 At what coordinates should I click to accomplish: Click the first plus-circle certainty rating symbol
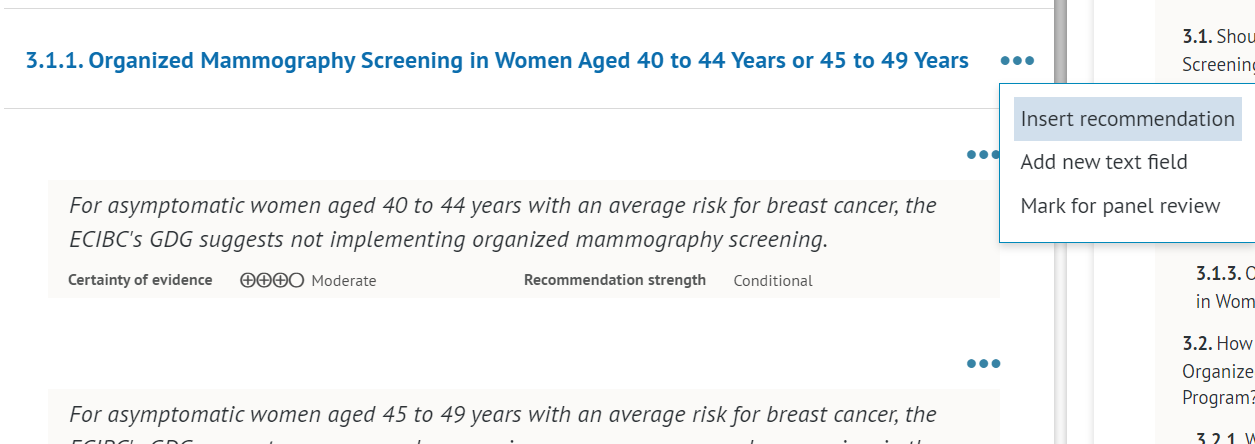point(248,280)
